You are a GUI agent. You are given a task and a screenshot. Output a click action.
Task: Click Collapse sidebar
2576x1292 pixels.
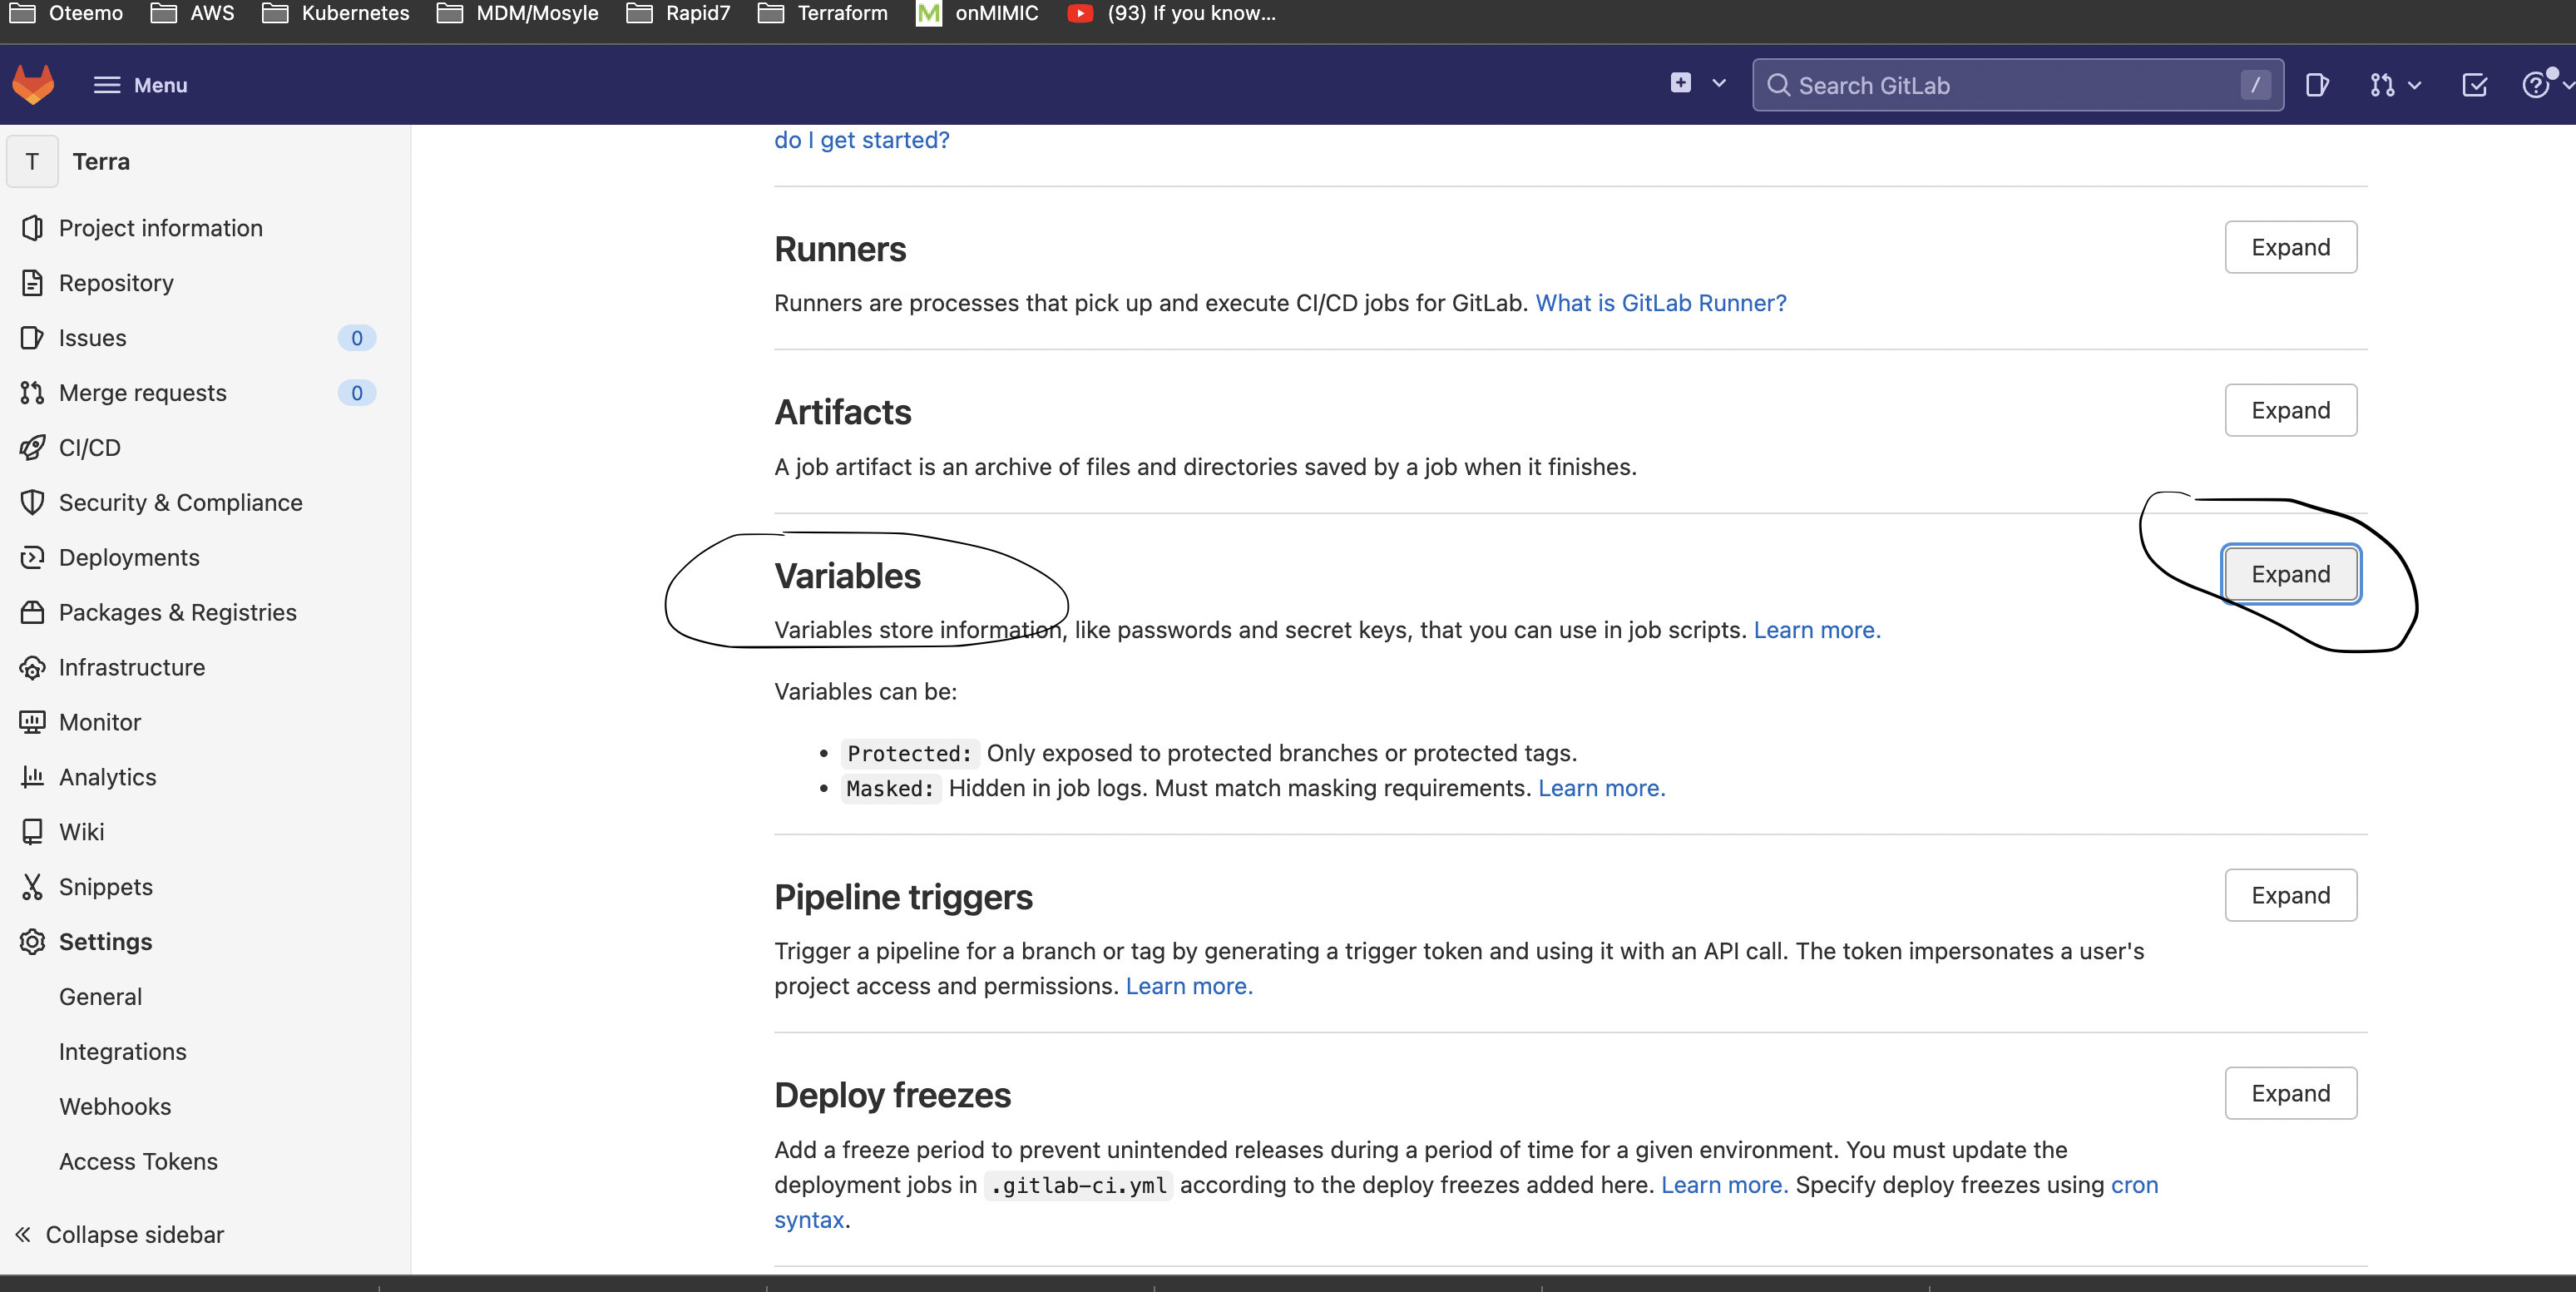(x=120, y=1234)
